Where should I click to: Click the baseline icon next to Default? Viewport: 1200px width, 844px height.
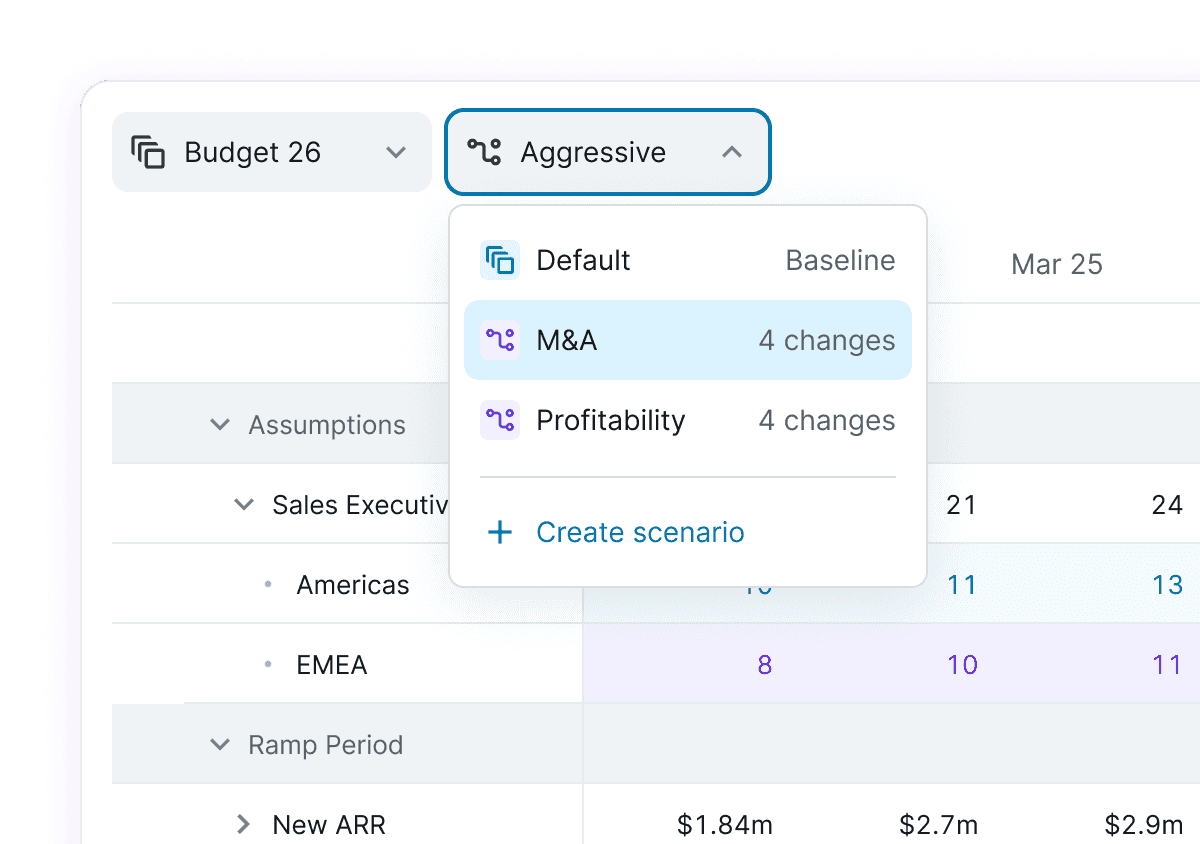pyautogui.click(x=500, y=260)
